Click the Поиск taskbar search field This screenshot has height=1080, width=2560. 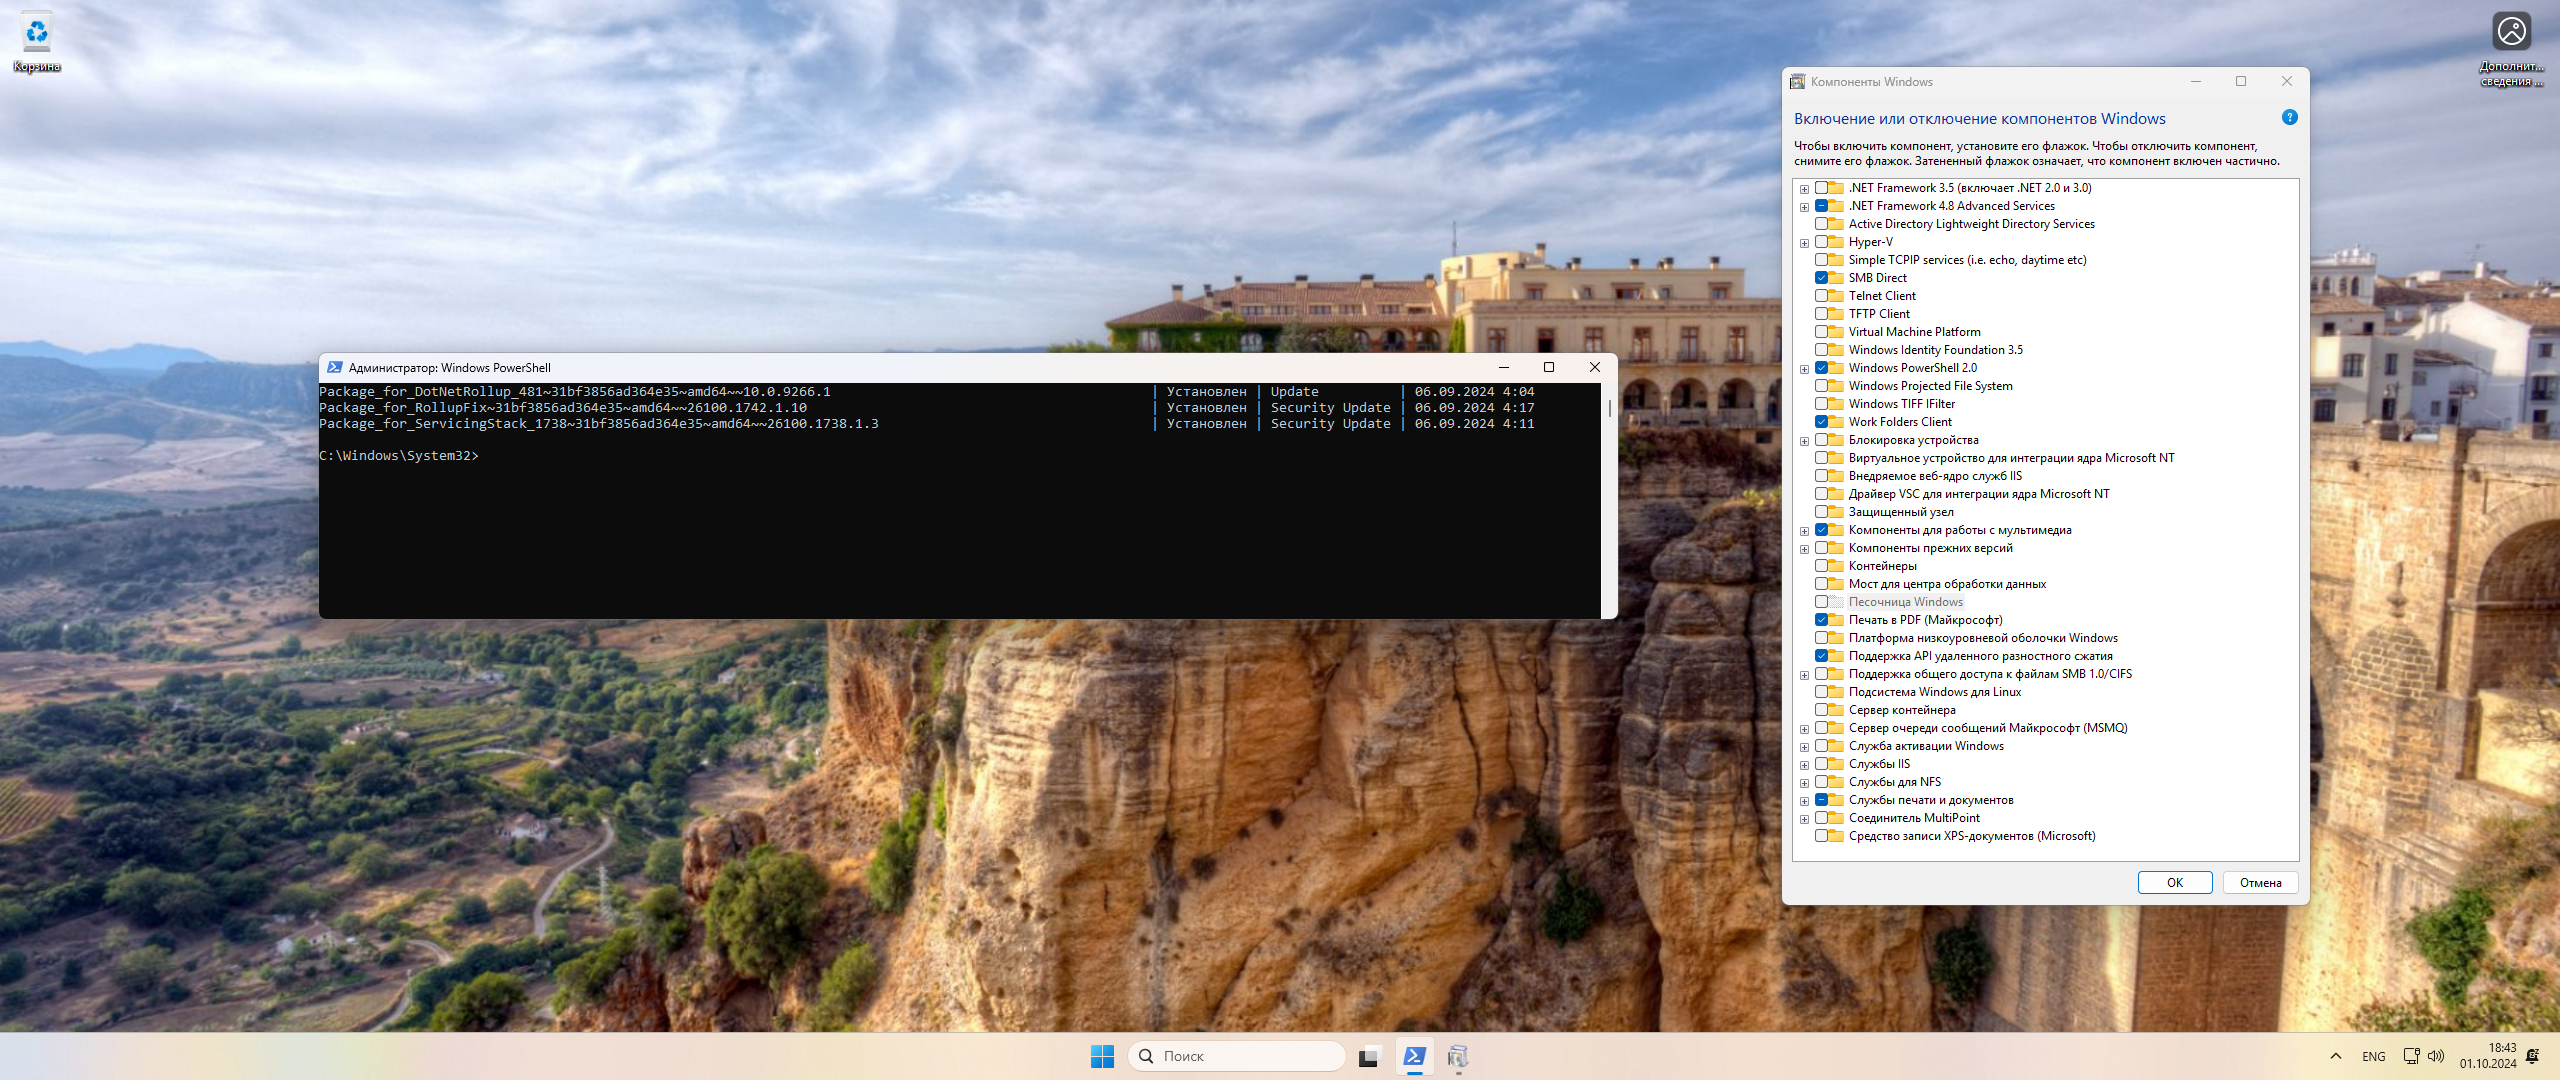(x=1236, y=1056)
